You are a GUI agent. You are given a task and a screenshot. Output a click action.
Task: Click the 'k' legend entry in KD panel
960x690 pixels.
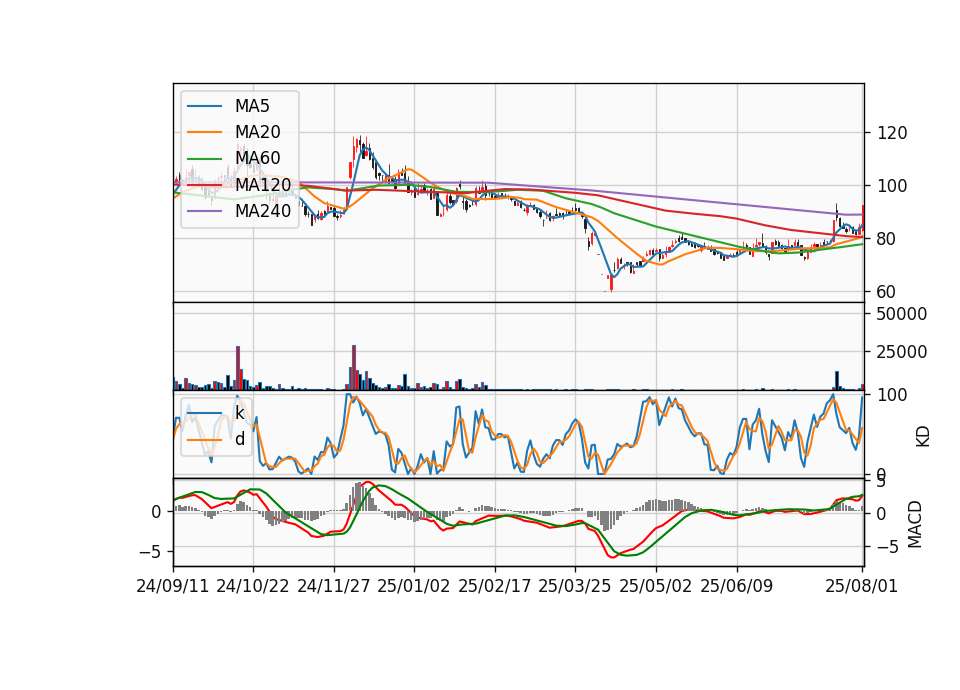[x=239, y=413]
